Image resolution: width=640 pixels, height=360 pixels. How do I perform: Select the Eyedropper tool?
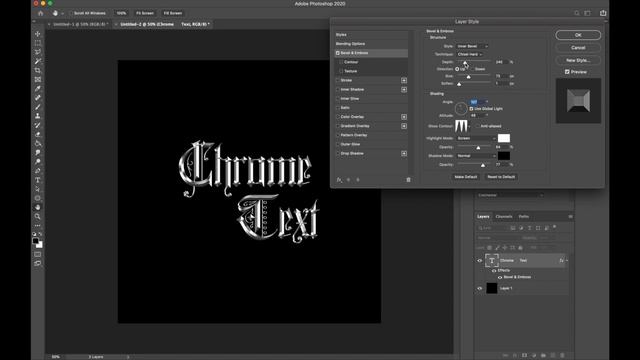38,89
